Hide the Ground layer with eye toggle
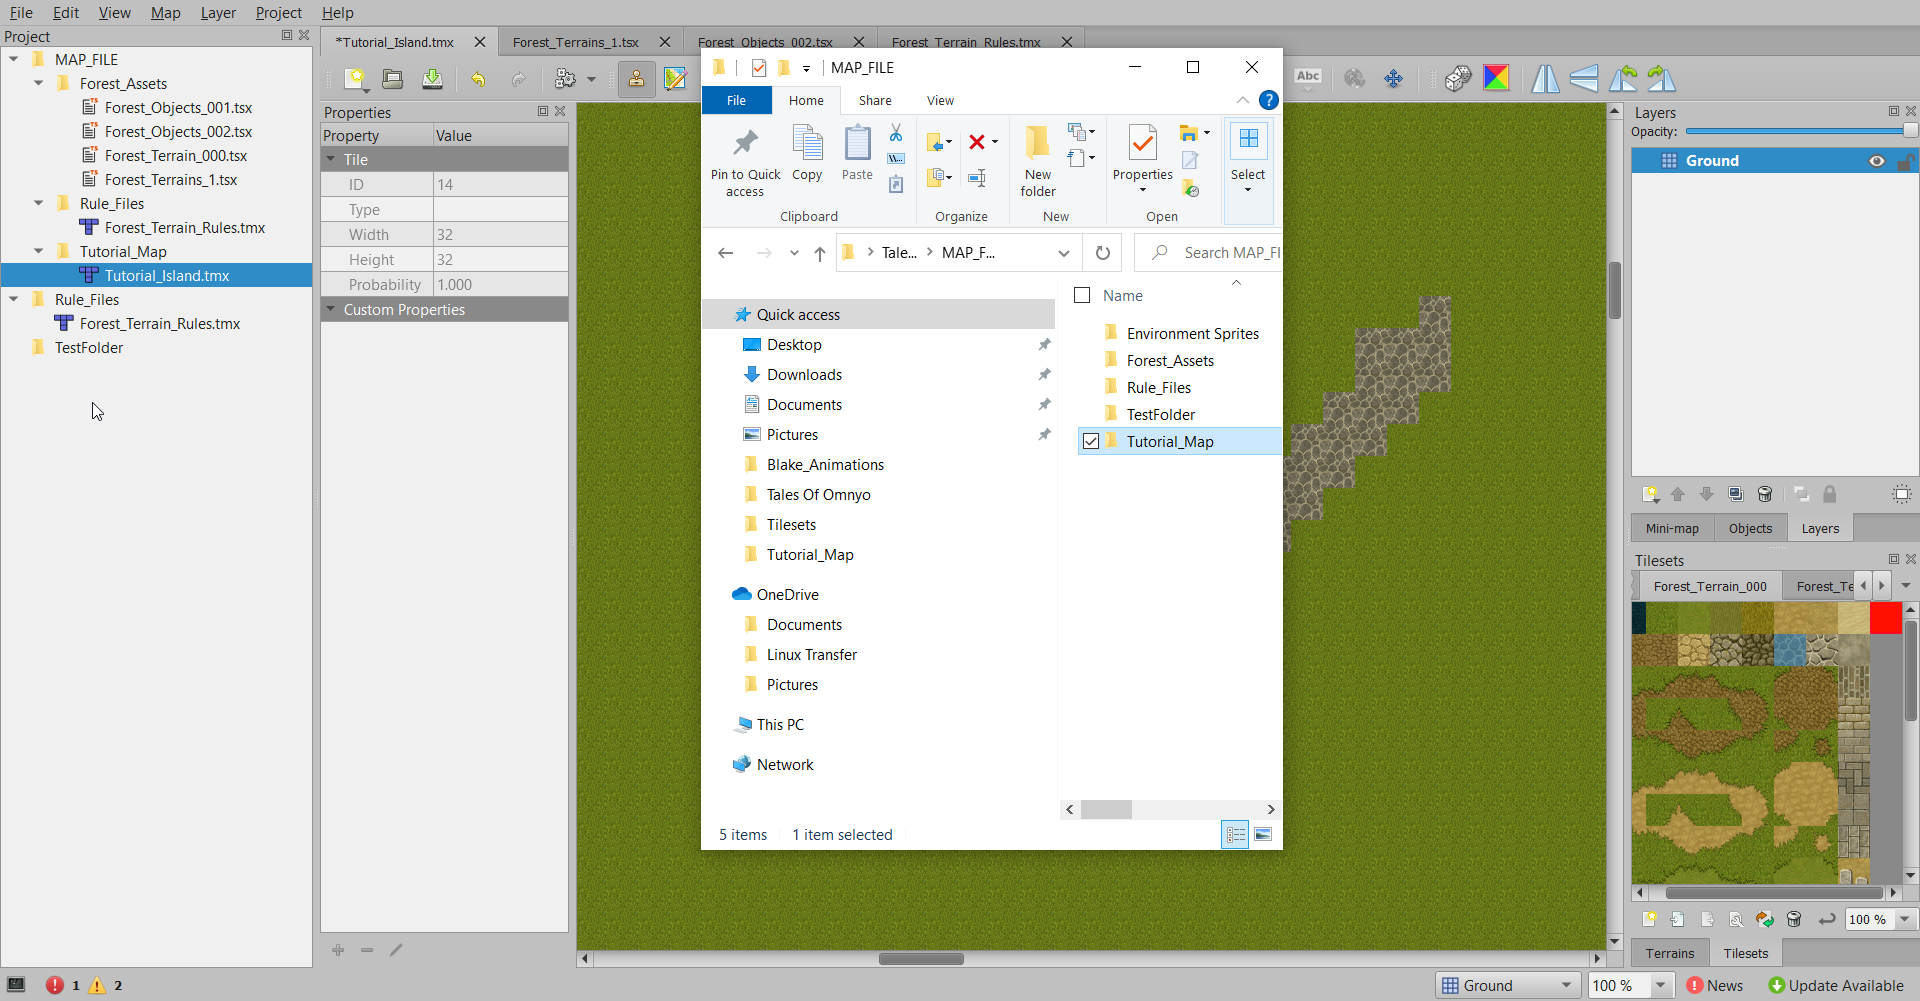 pos(1878,160)
